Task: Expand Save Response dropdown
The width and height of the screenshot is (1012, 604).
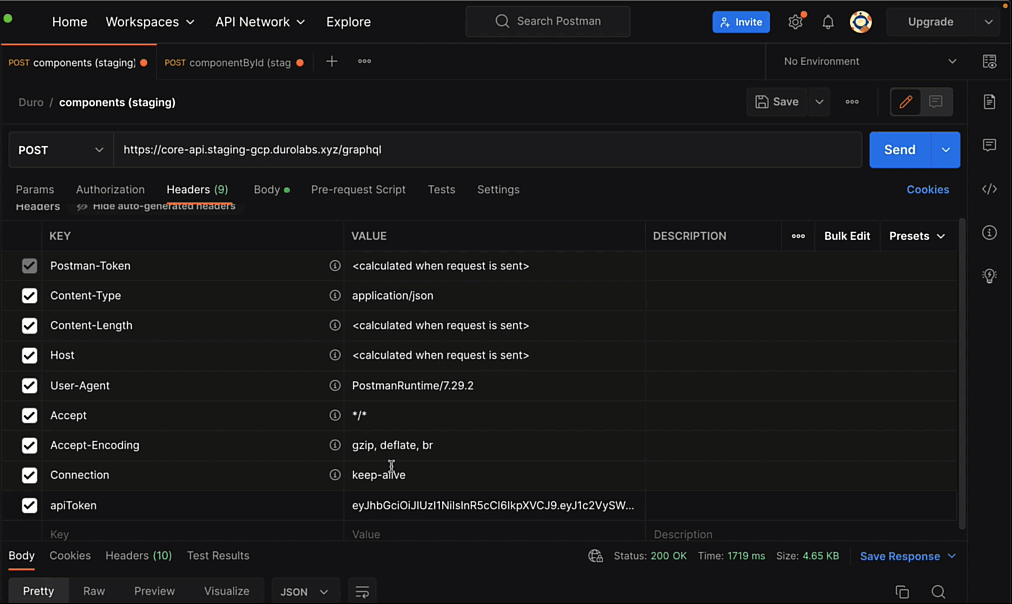Action: tap(951, 556)
